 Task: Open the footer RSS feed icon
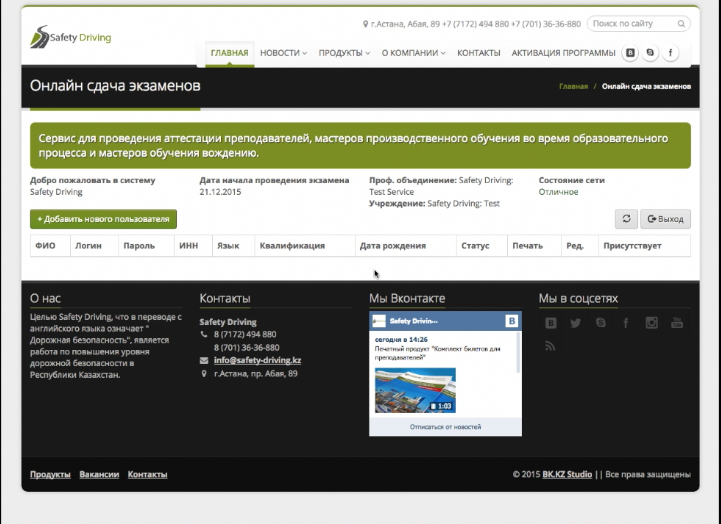550,346
